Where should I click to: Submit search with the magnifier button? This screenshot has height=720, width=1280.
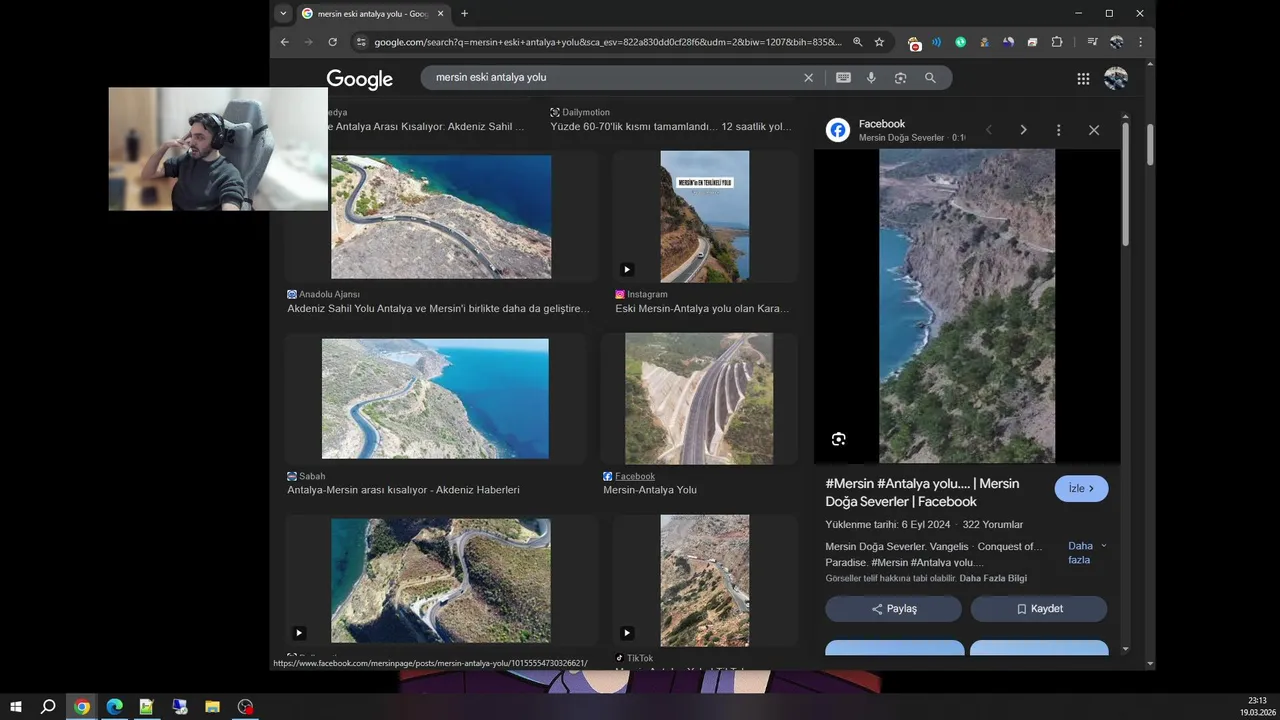click(930, 78)
